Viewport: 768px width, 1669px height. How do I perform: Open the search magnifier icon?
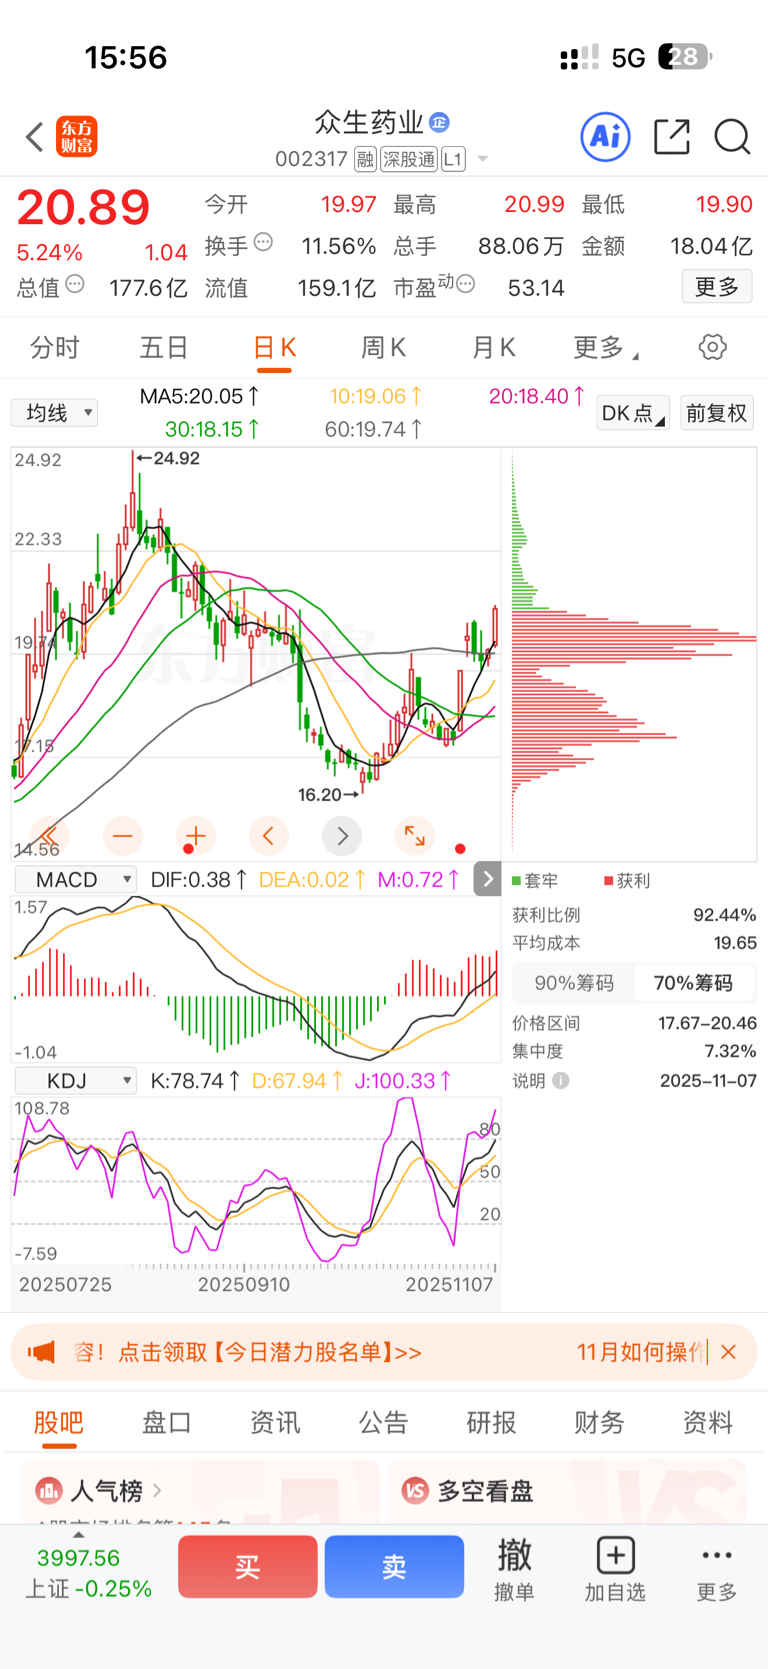pyautogui.click(x=732, y=137)
